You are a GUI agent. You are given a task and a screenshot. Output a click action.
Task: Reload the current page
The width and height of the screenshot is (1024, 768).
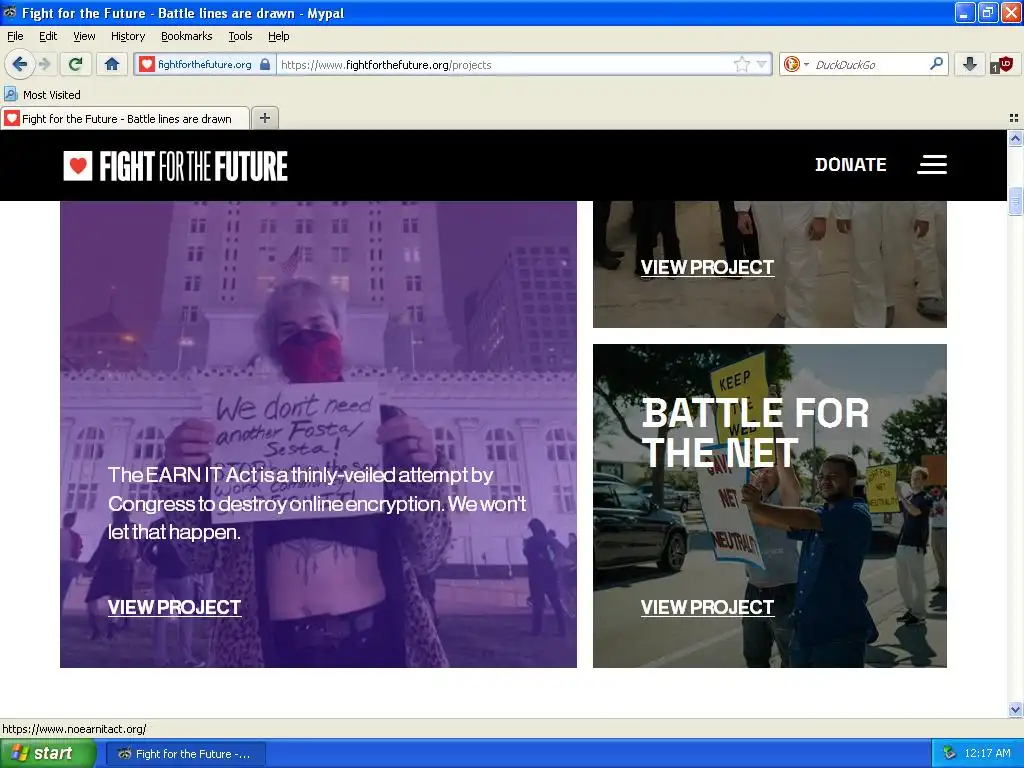click(76, 64)
